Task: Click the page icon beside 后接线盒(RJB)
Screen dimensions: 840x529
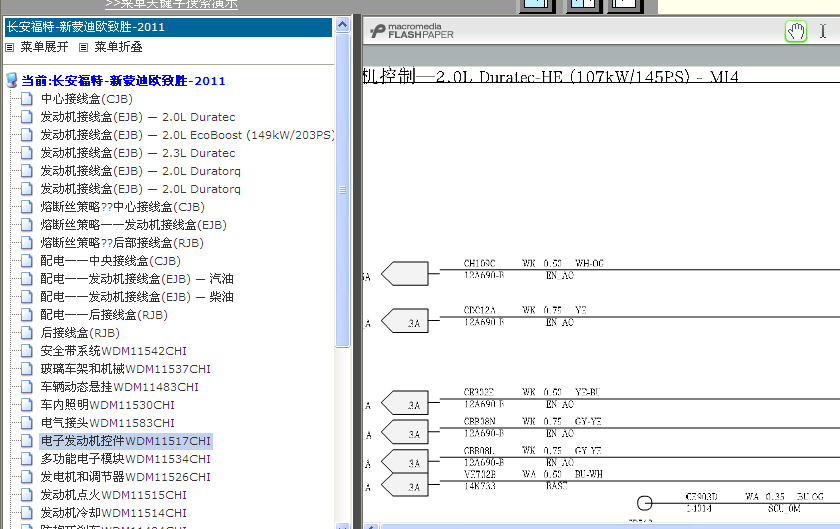Action: [27, 333]
